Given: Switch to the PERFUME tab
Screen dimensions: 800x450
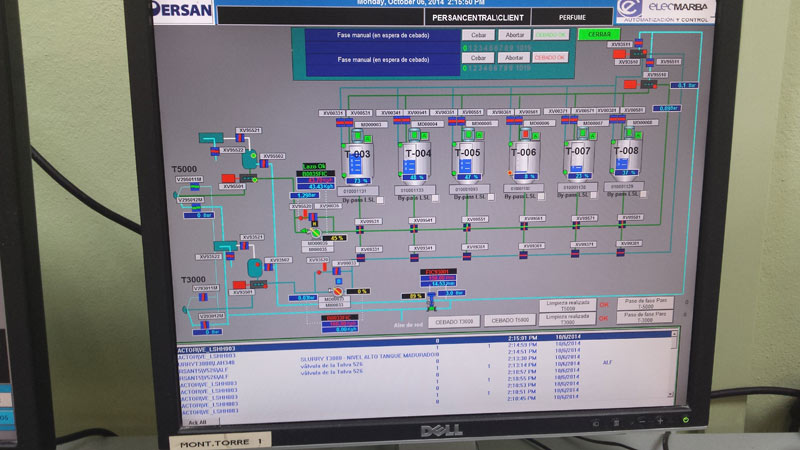Looking at the screenshot, I should [x=572, y=17].
